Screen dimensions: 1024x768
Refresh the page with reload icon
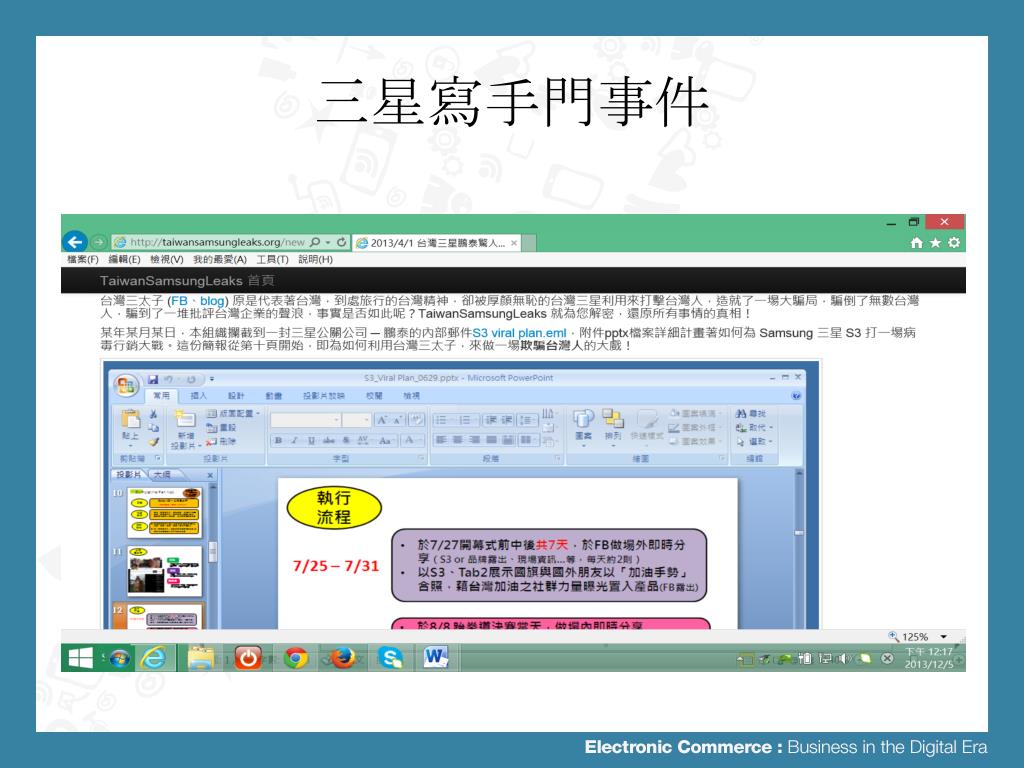[341, 242]
